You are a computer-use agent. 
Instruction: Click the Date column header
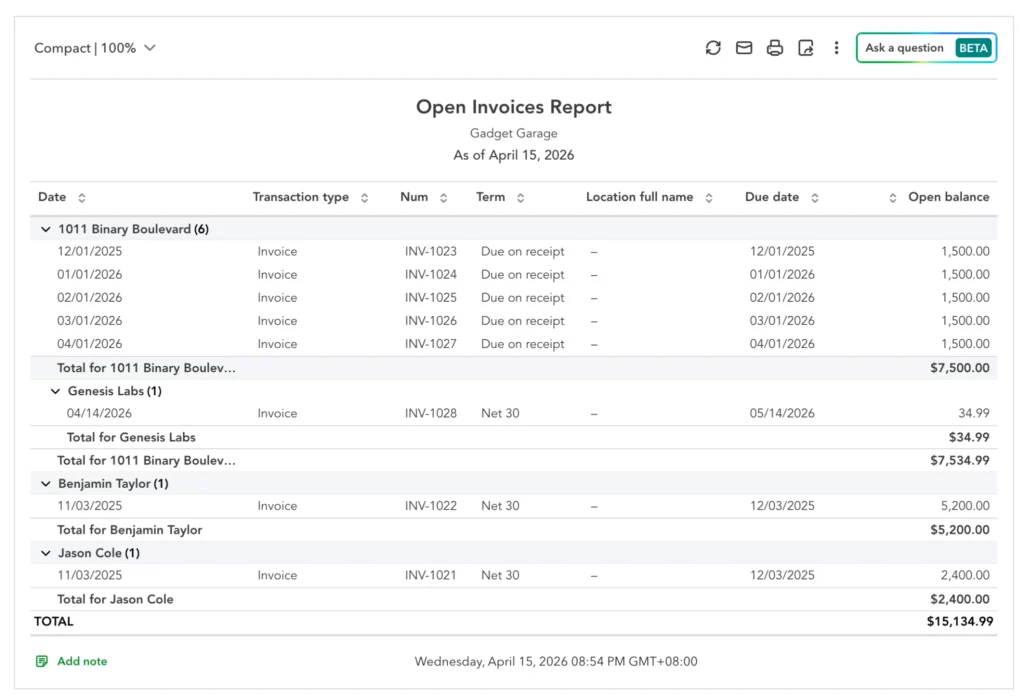(52, 197)
